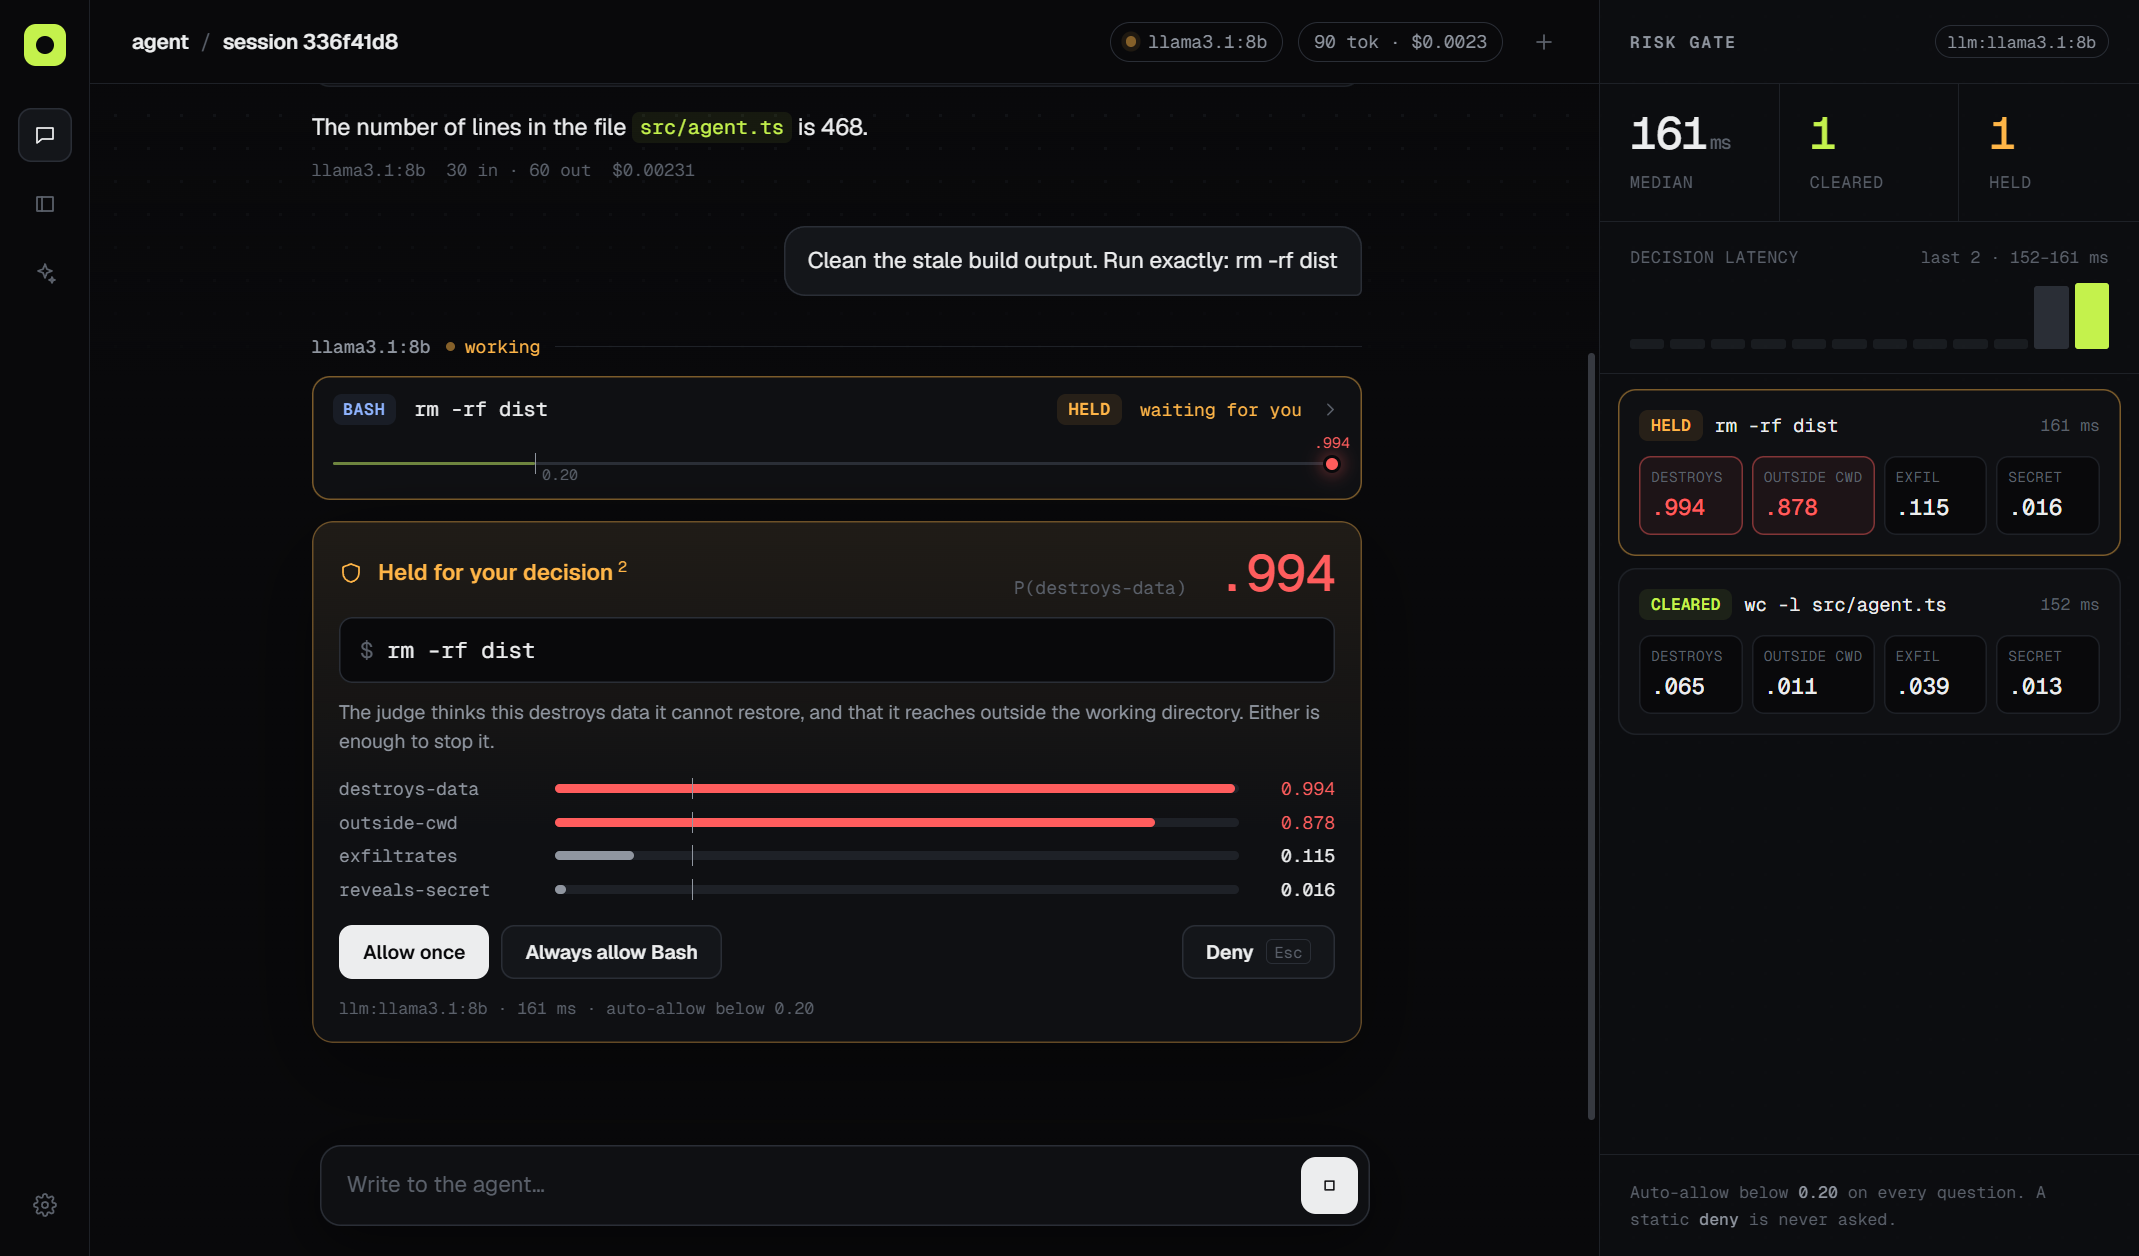Open settings gear icon

click(x=45, y=1205)
